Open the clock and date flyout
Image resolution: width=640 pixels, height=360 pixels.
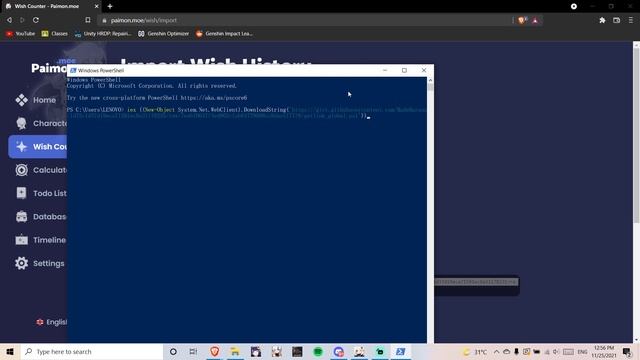click(604, 351)
